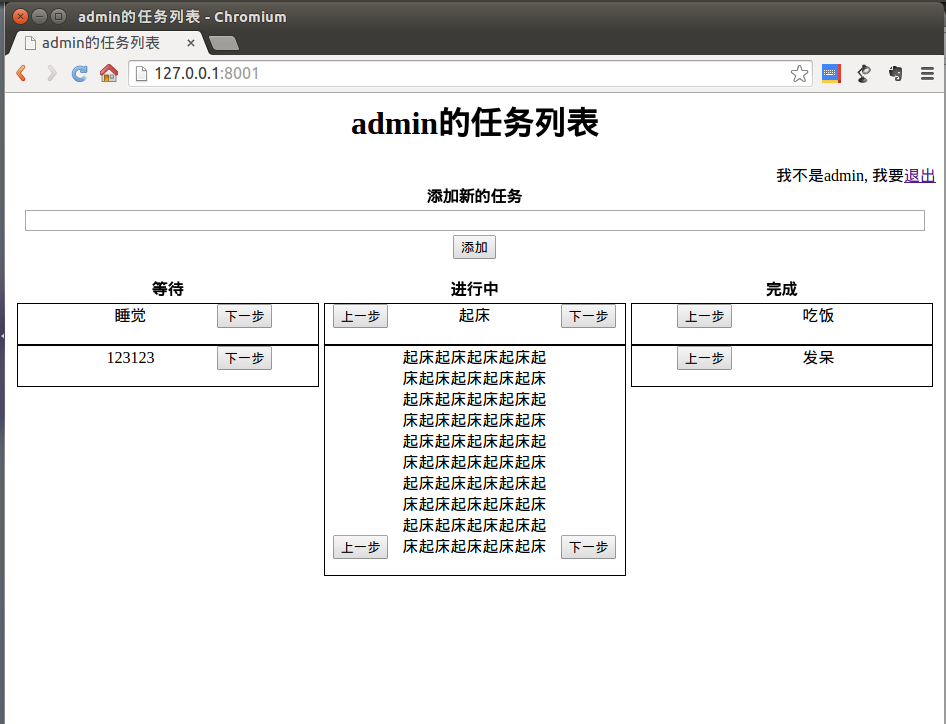This screenshot has width=946, height=724.
Task: Click the 发呆 task text
Action: click(818, 358)
